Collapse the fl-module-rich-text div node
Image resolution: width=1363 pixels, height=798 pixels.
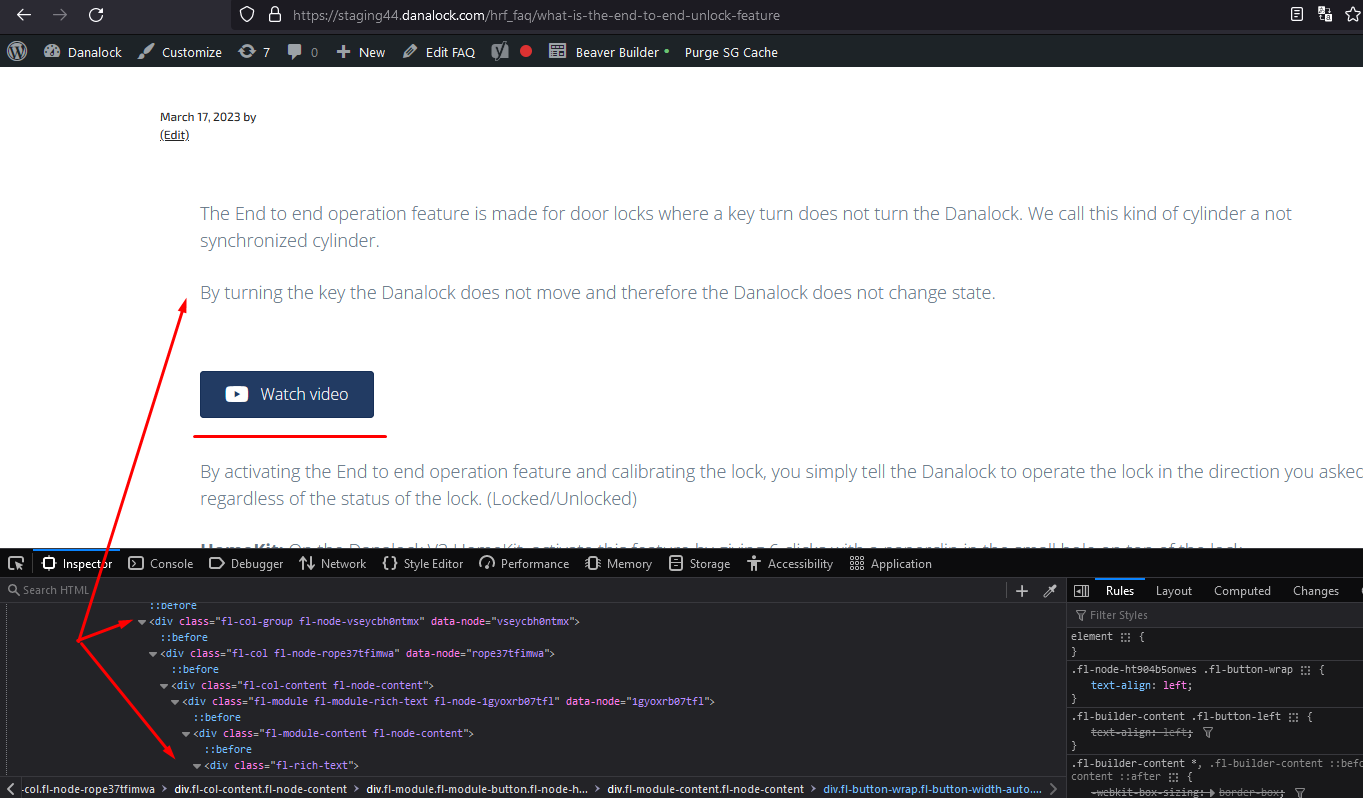[175, 702]
